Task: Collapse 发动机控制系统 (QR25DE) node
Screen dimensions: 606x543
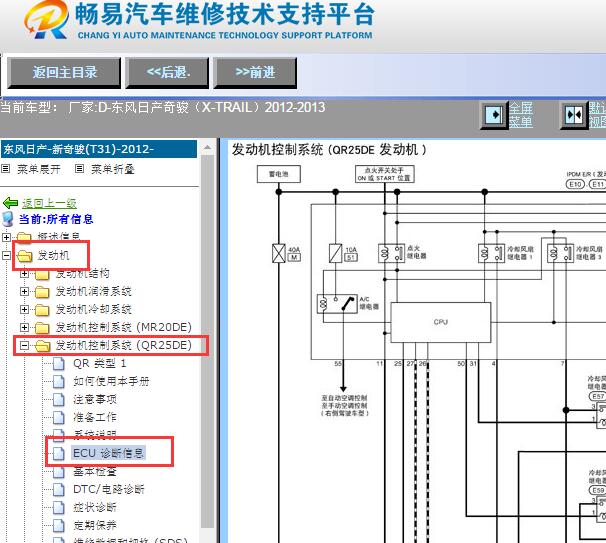Action: click(24, 346)
